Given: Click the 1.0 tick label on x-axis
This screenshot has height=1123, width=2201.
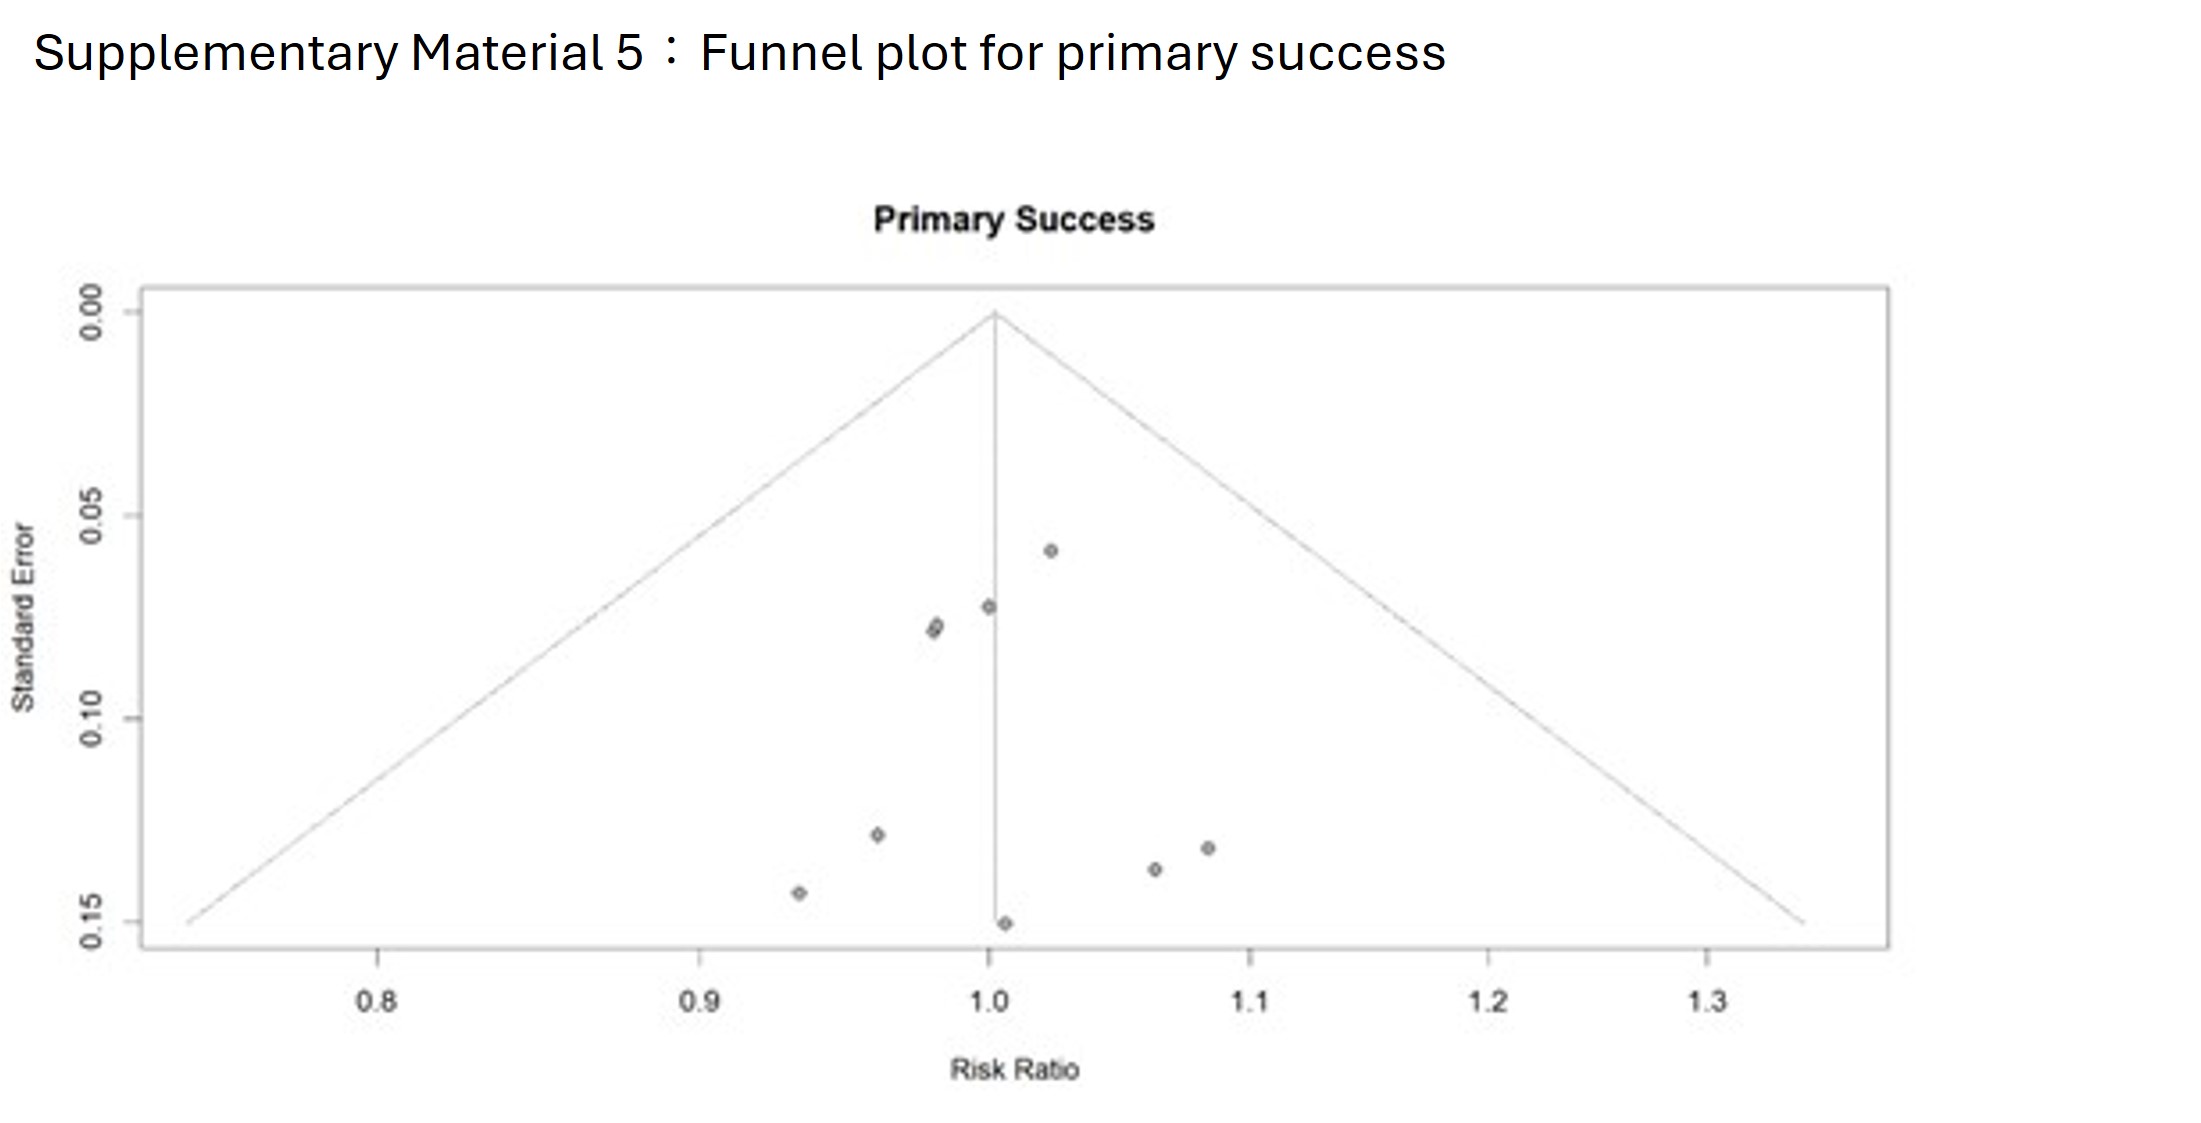Looking at the screenshot, I should coord(988,1001).
